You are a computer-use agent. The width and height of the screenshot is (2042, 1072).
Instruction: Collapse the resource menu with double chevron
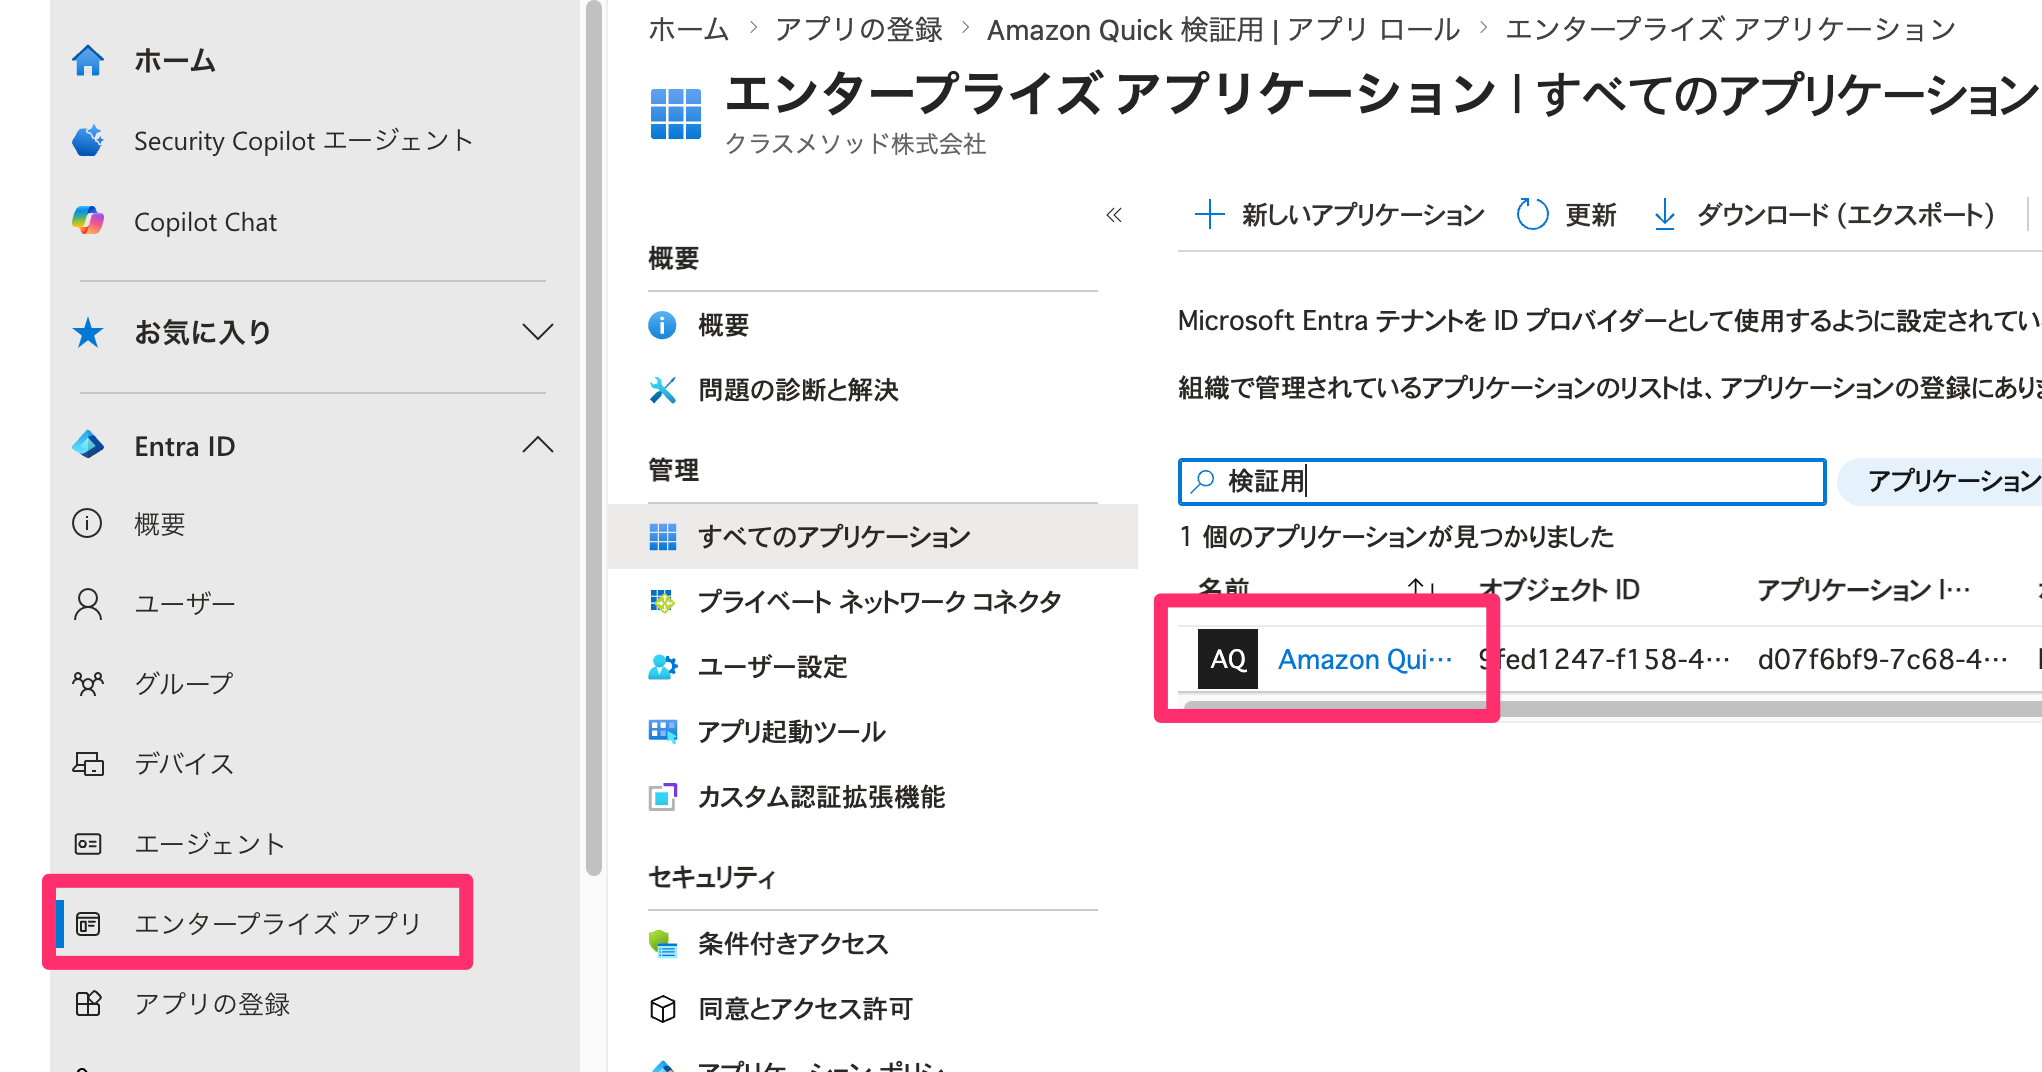[x=1114, y=215]
